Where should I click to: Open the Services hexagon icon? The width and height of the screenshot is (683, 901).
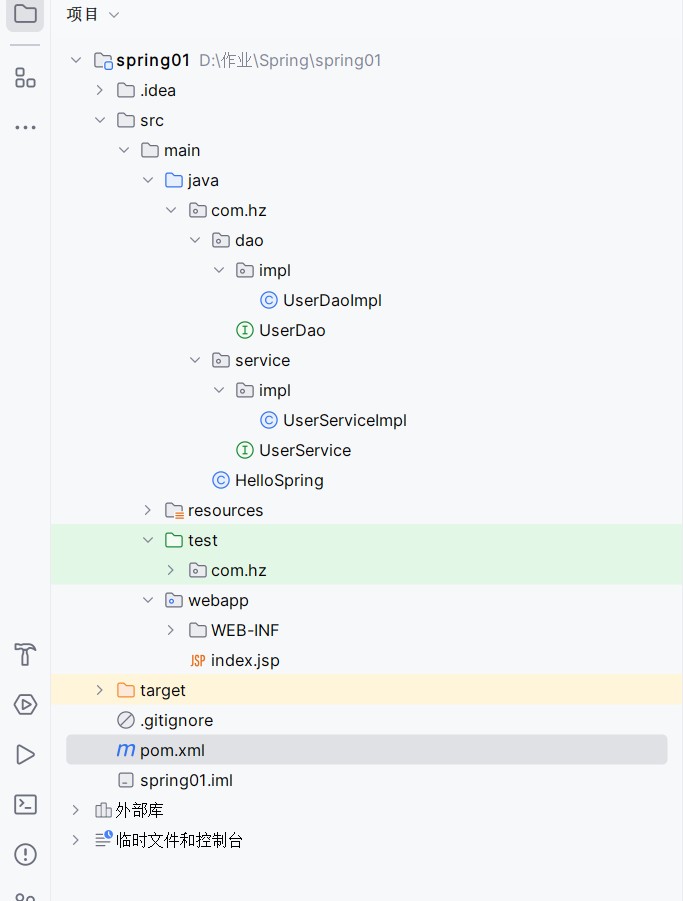(x=25, y=705)
